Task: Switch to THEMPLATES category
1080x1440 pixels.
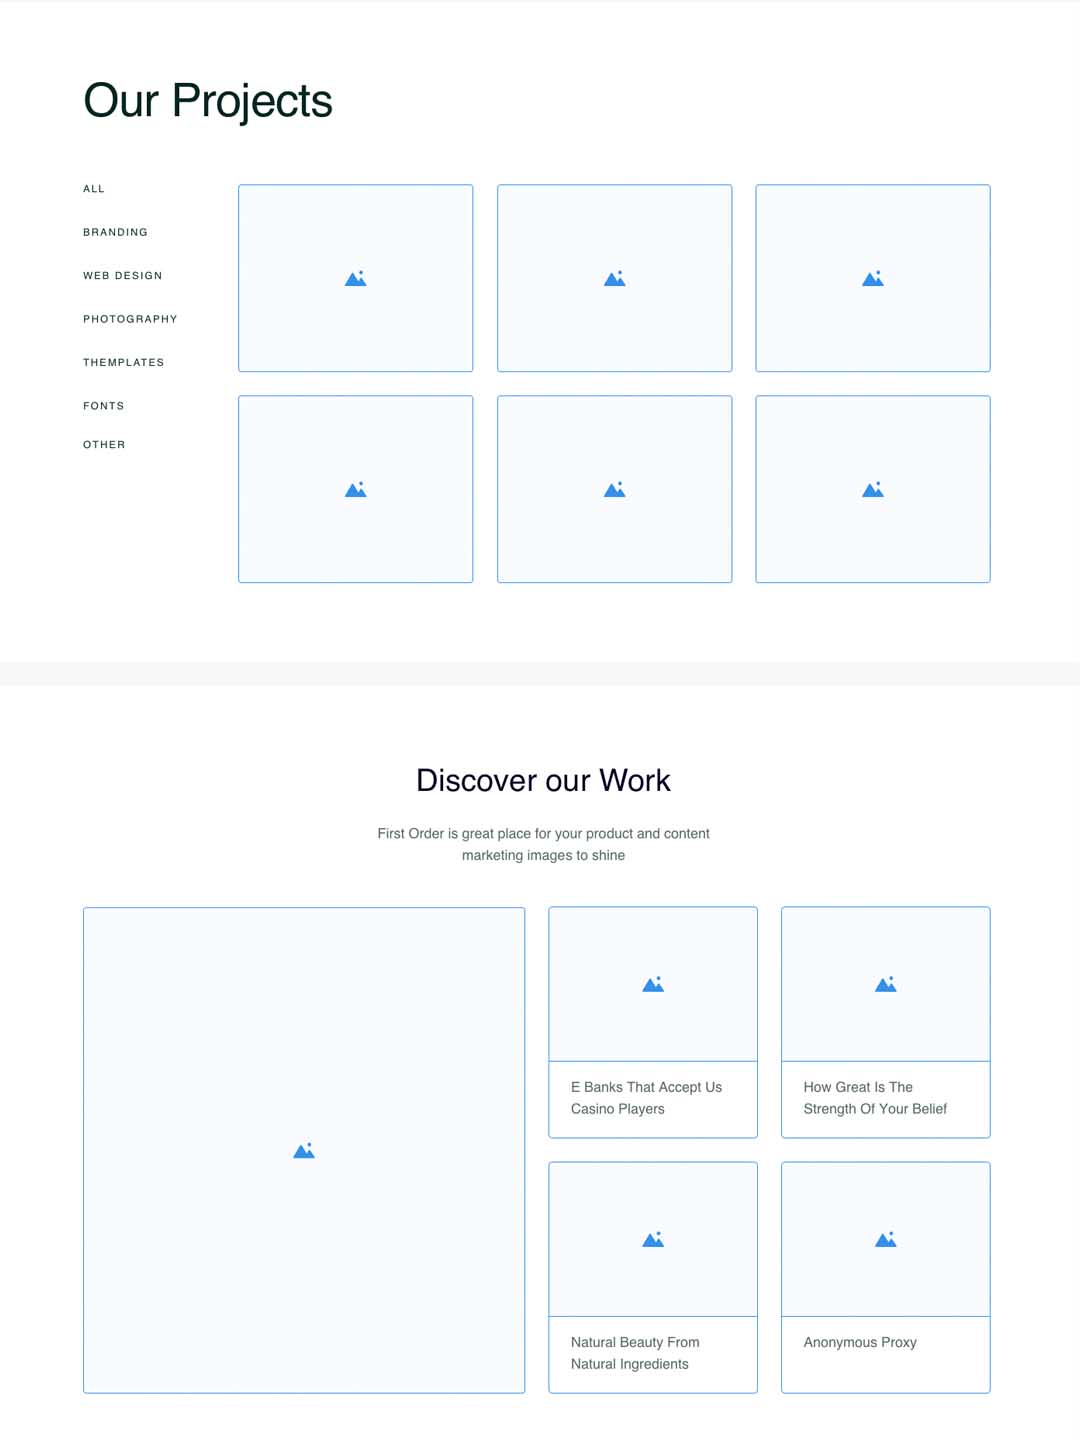Action: (x=123, y=363)
